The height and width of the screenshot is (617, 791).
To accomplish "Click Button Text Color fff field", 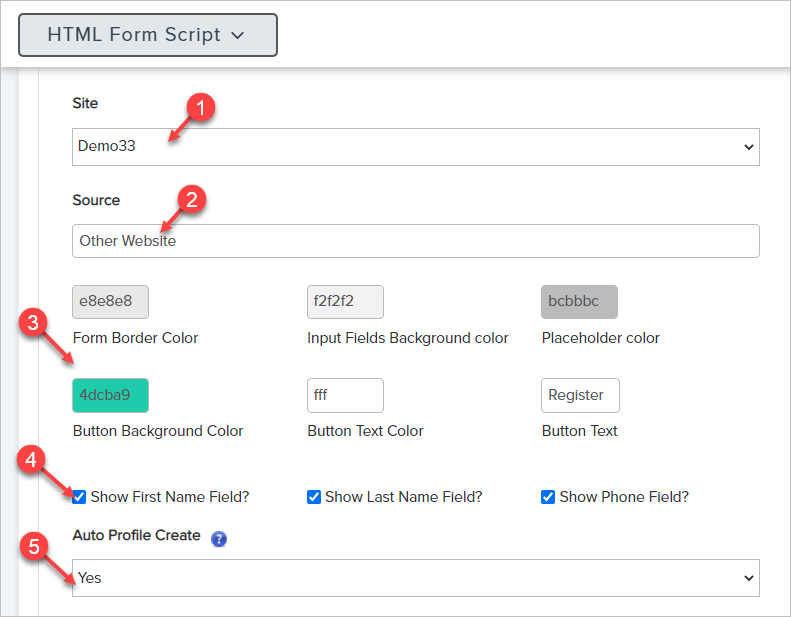I will click(345, 395).
